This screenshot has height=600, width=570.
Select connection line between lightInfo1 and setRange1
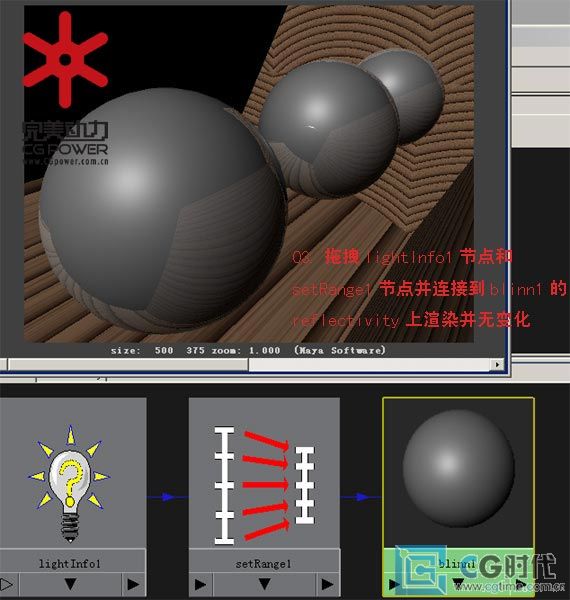click(168, 497)
